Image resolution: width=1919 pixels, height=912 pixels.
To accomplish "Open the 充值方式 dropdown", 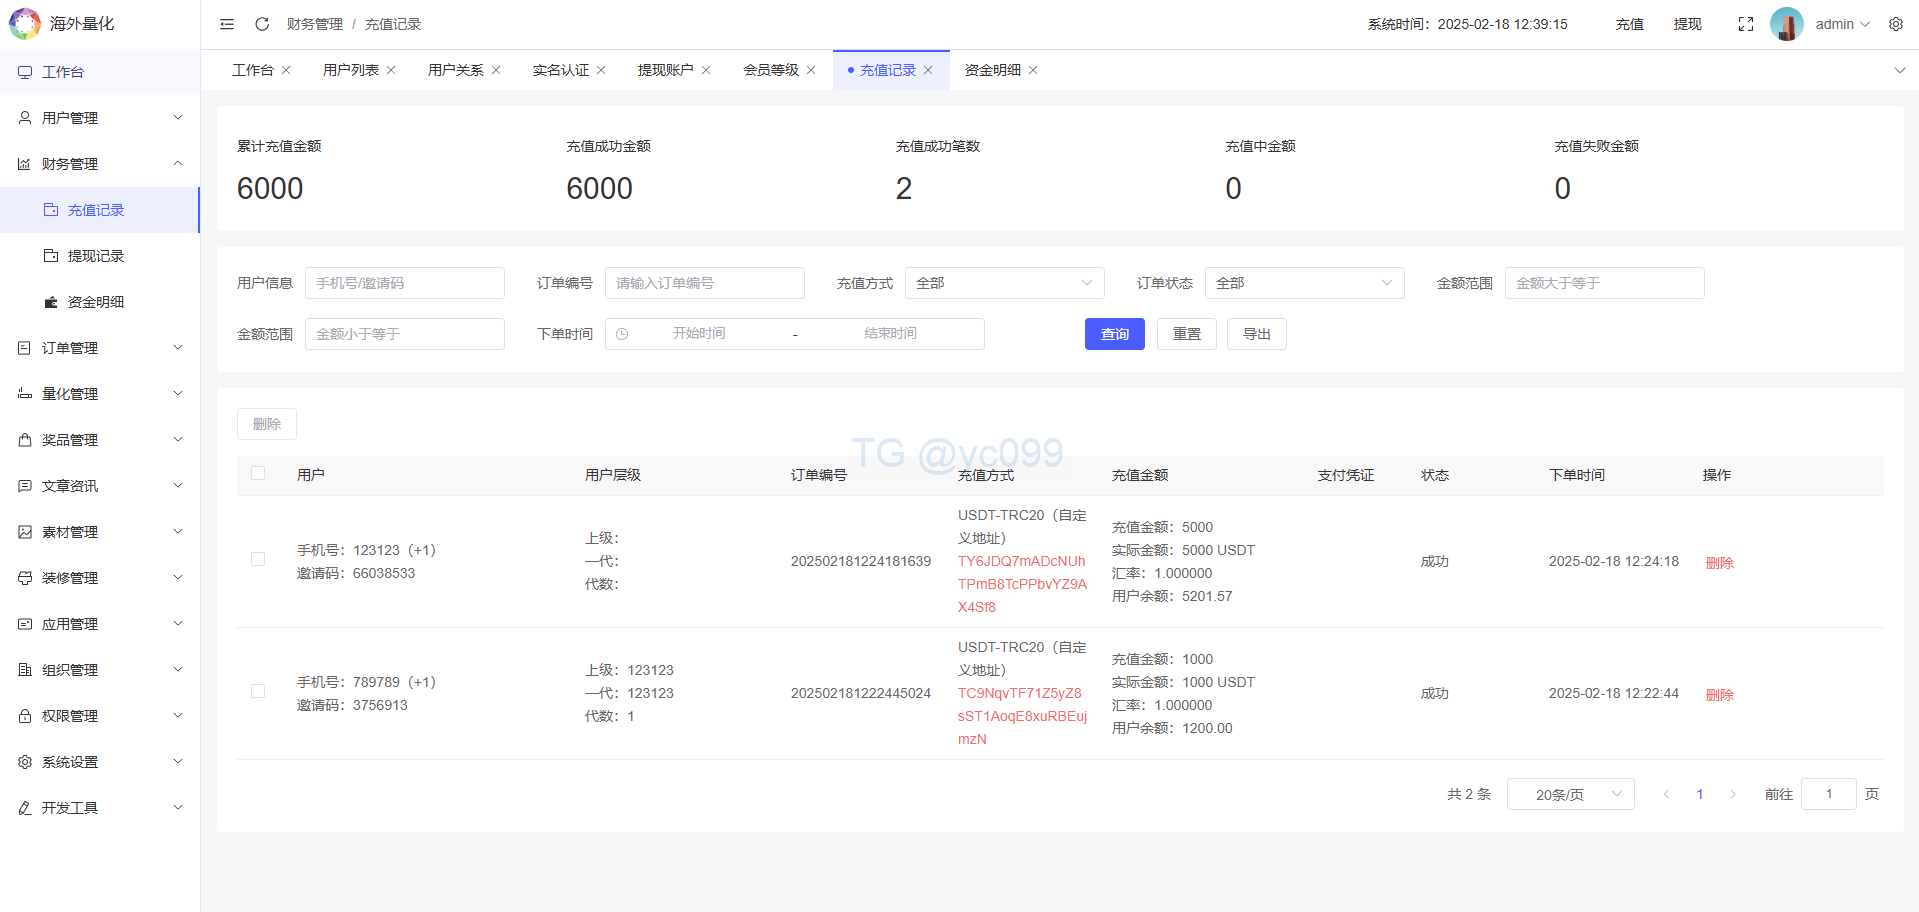I will click(x=1004, y=283).
